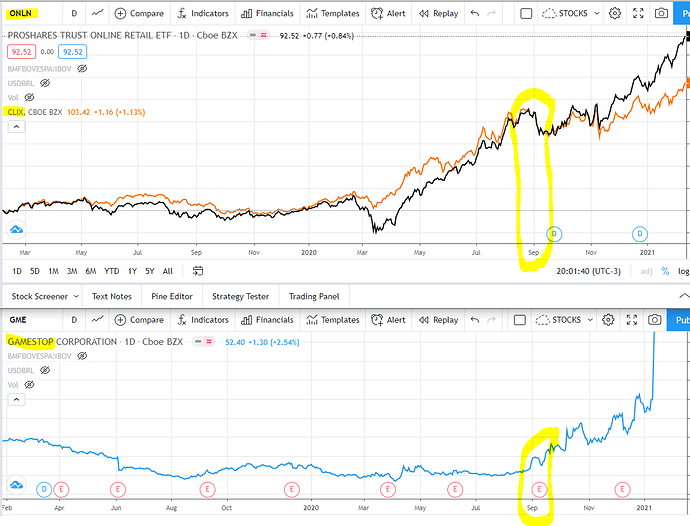Set ONLN chart range to 5D
Screen dimensions: 690x526
35,271
